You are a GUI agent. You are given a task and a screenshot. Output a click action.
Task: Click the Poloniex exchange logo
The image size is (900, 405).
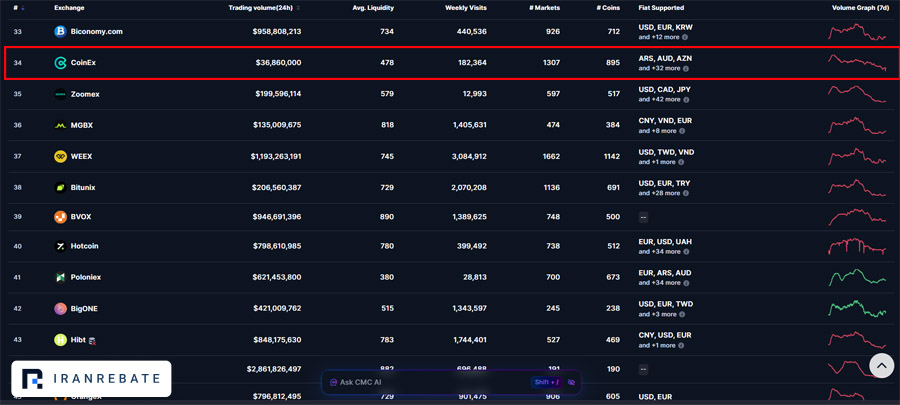pyautogui.click(x=60, y=277)
